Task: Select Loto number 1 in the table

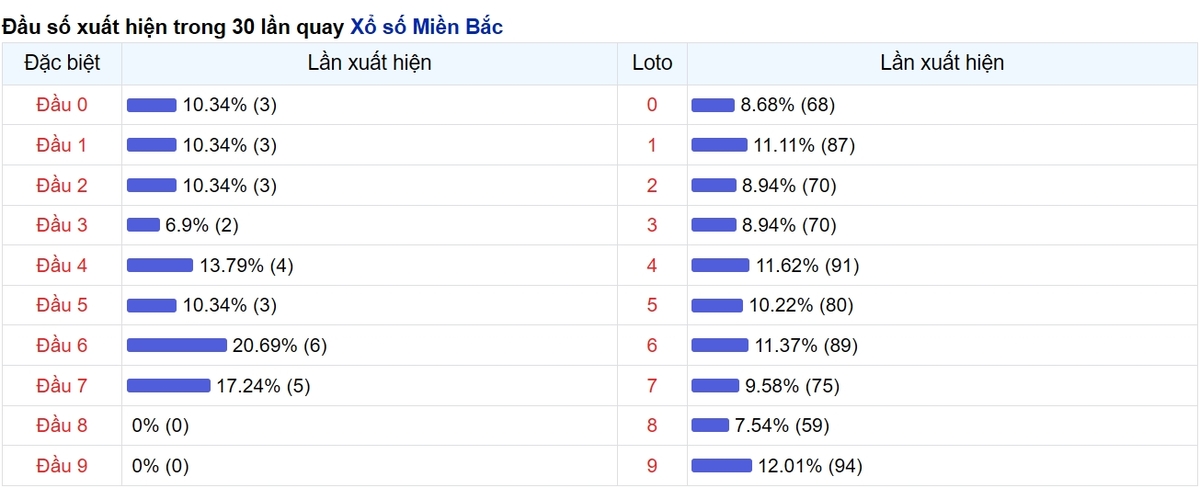Action: pyautogui.click(x=652, y=145)
